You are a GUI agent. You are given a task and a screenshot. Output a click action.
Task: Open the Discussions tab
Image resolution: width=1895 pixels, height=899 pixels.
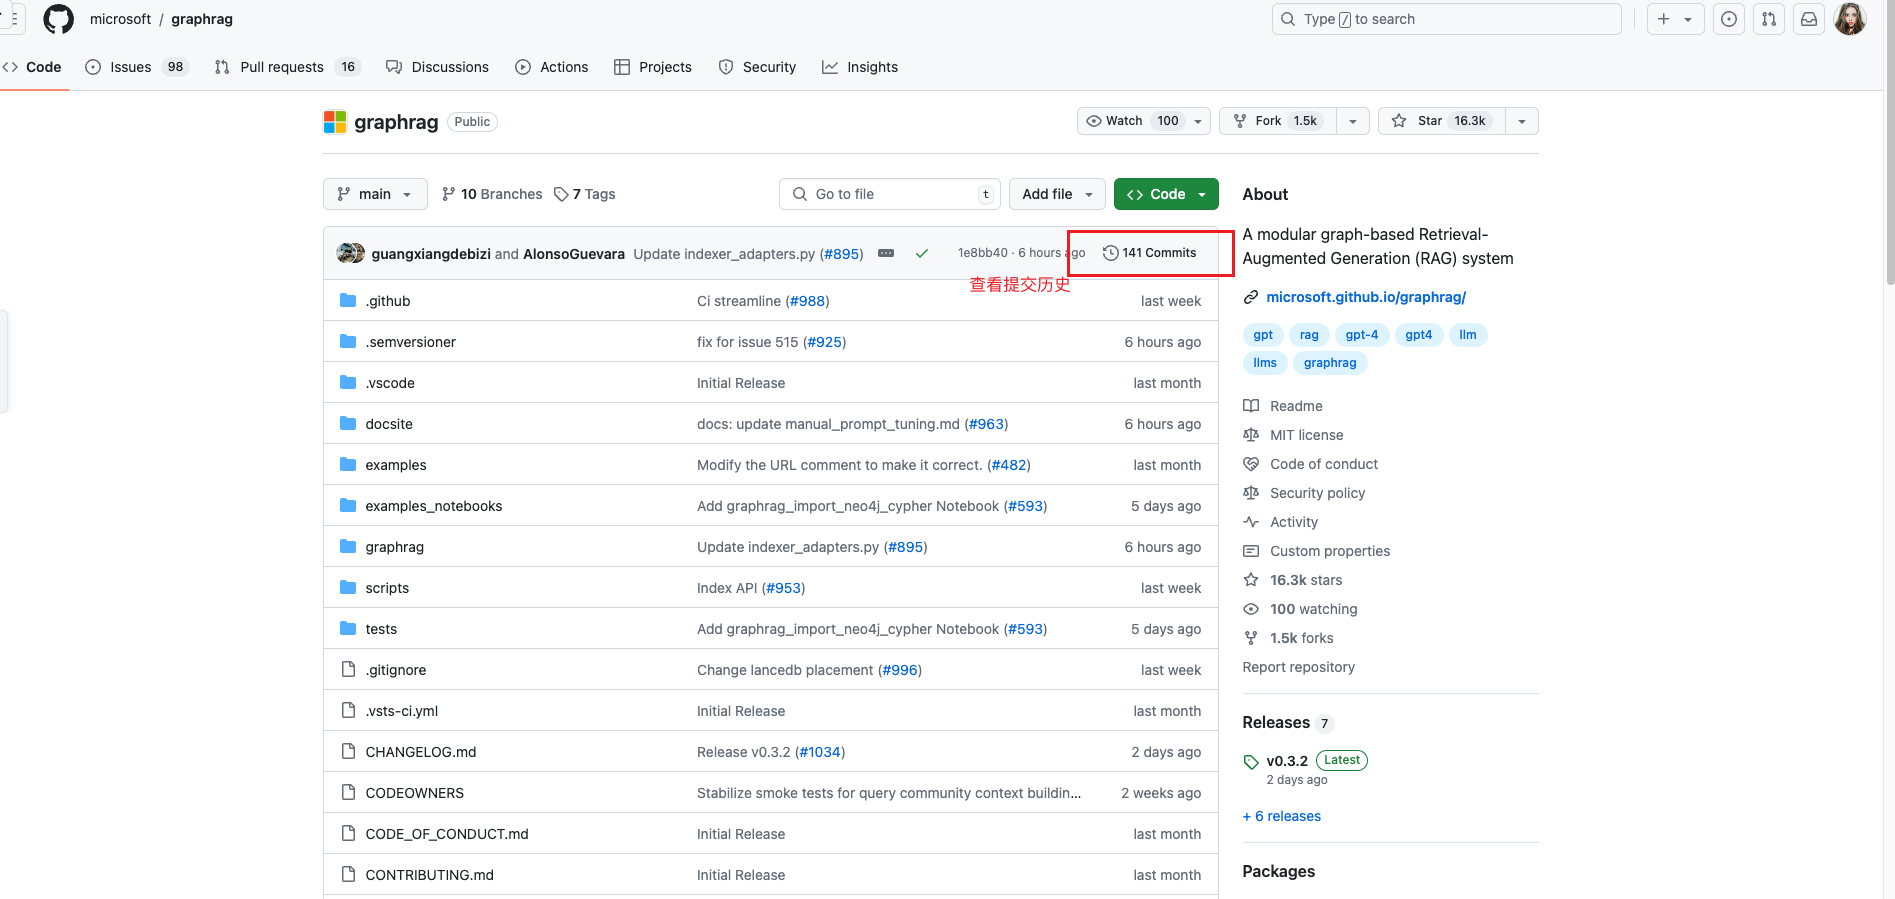[438, 67]
